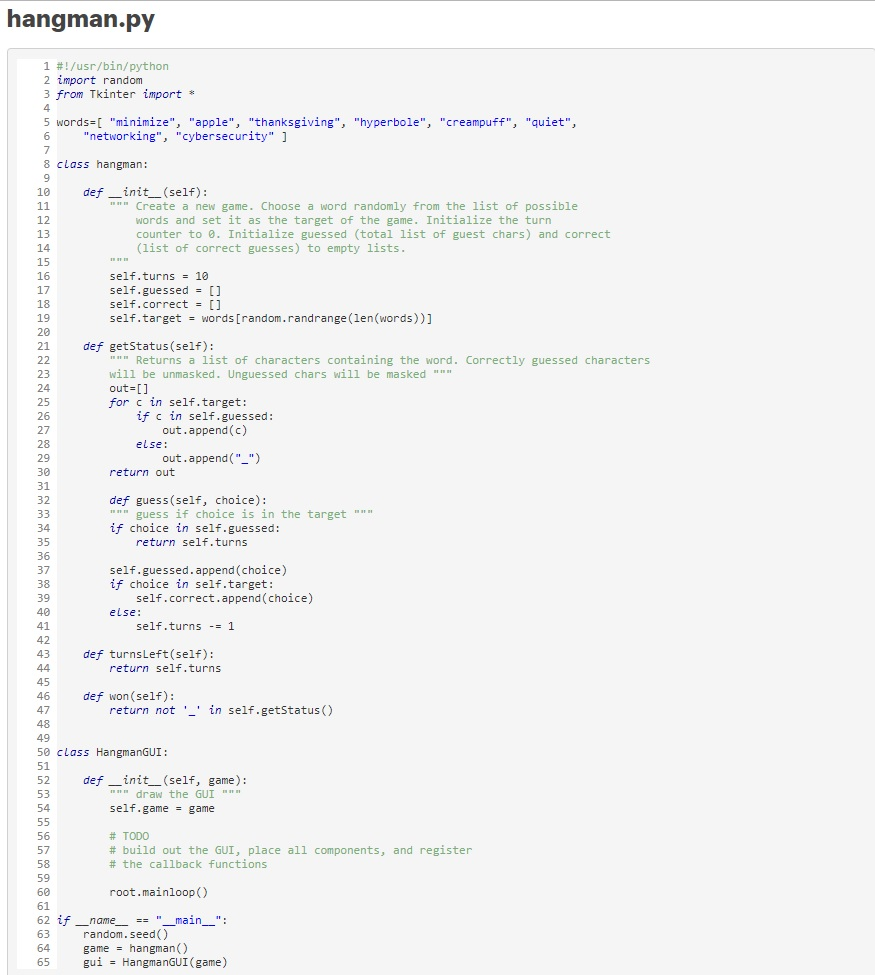Select line number 1
The height and width of the screenshot is (975, 875).
click(x=46, y=65)
